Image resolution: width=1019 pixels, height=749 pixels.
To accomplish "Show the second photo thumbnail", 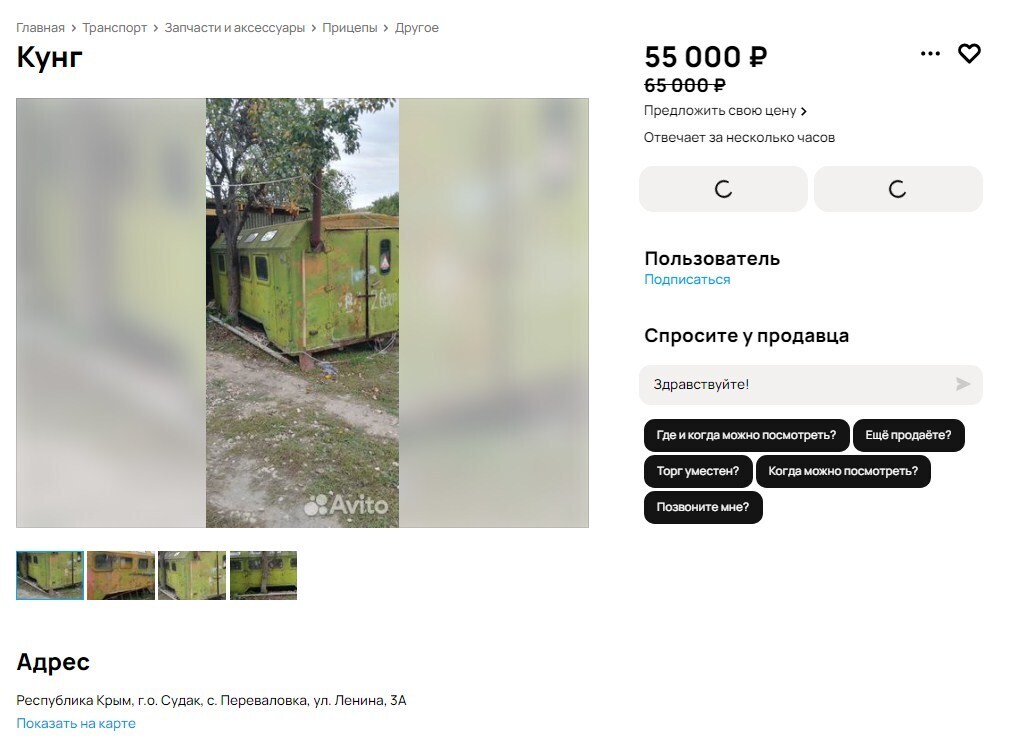I will (x=121, y=576).
